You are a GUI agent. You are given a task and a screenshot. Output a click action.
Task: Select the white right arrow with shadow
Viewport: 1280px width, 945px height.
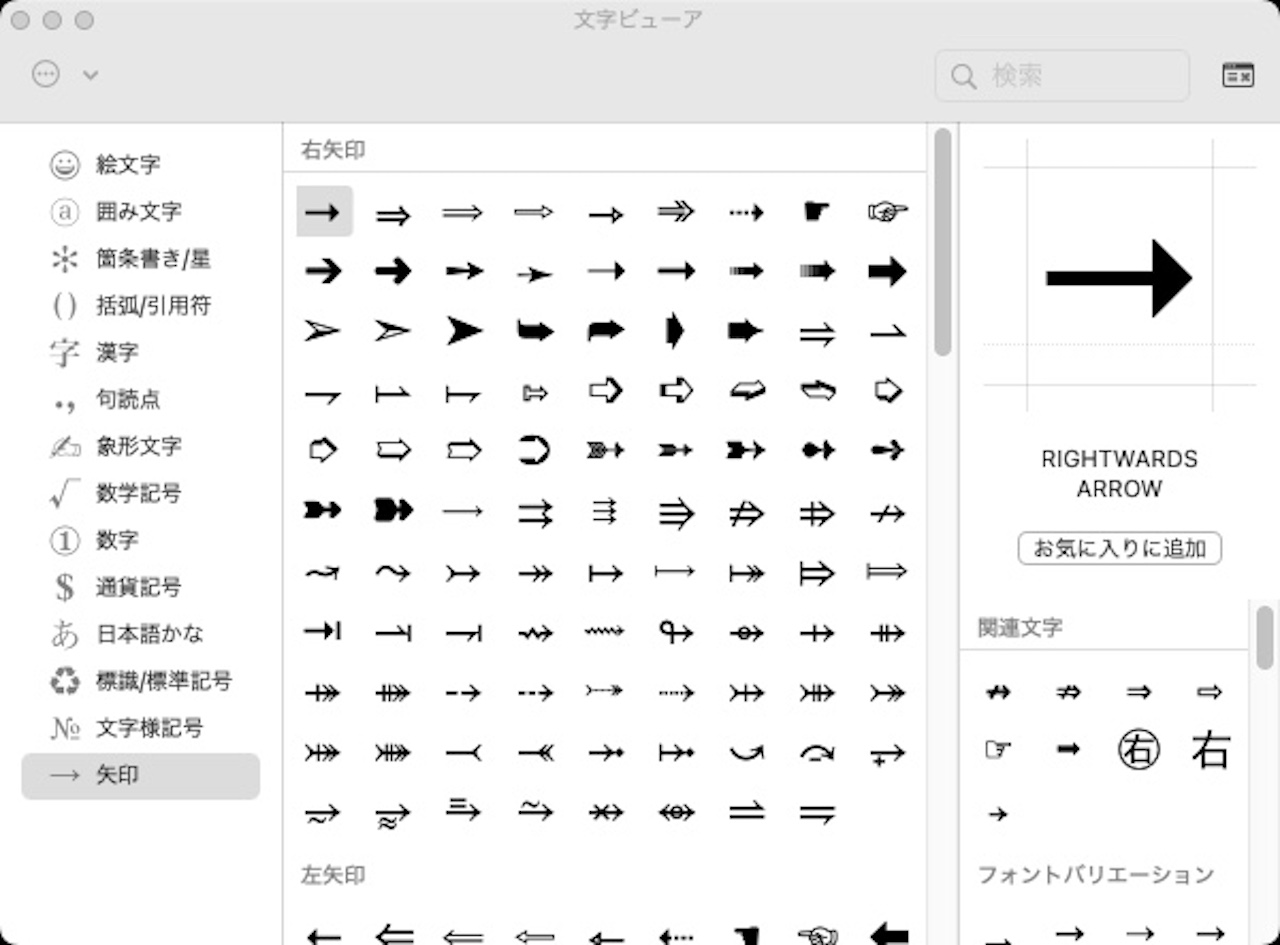pyautogui.click(x=605, y=391)
